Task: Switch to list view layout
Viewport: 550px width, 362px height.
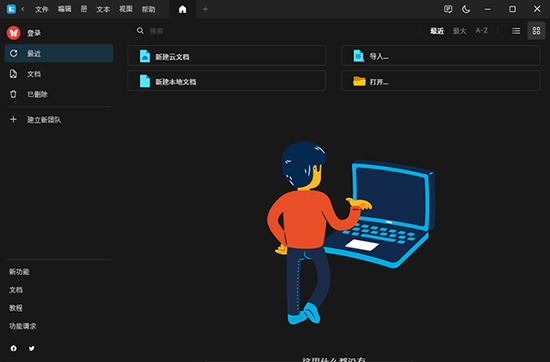Action: click(516, 31)
